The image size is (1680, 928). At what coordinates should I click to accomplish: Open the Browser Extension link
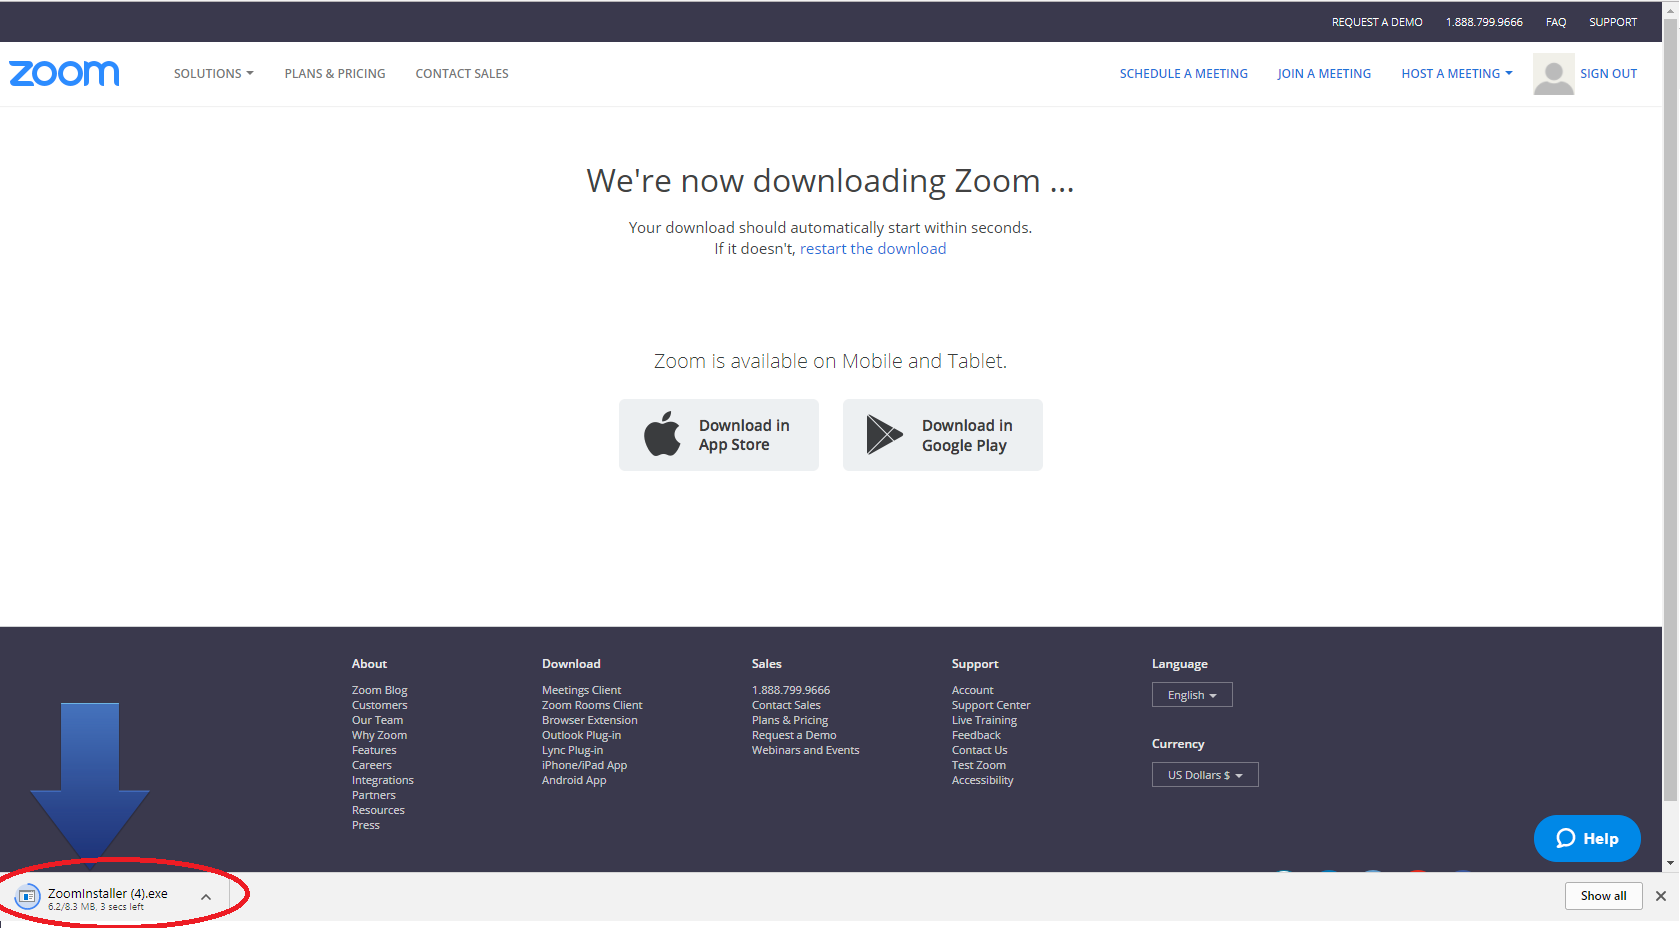(x=590, y=720)
